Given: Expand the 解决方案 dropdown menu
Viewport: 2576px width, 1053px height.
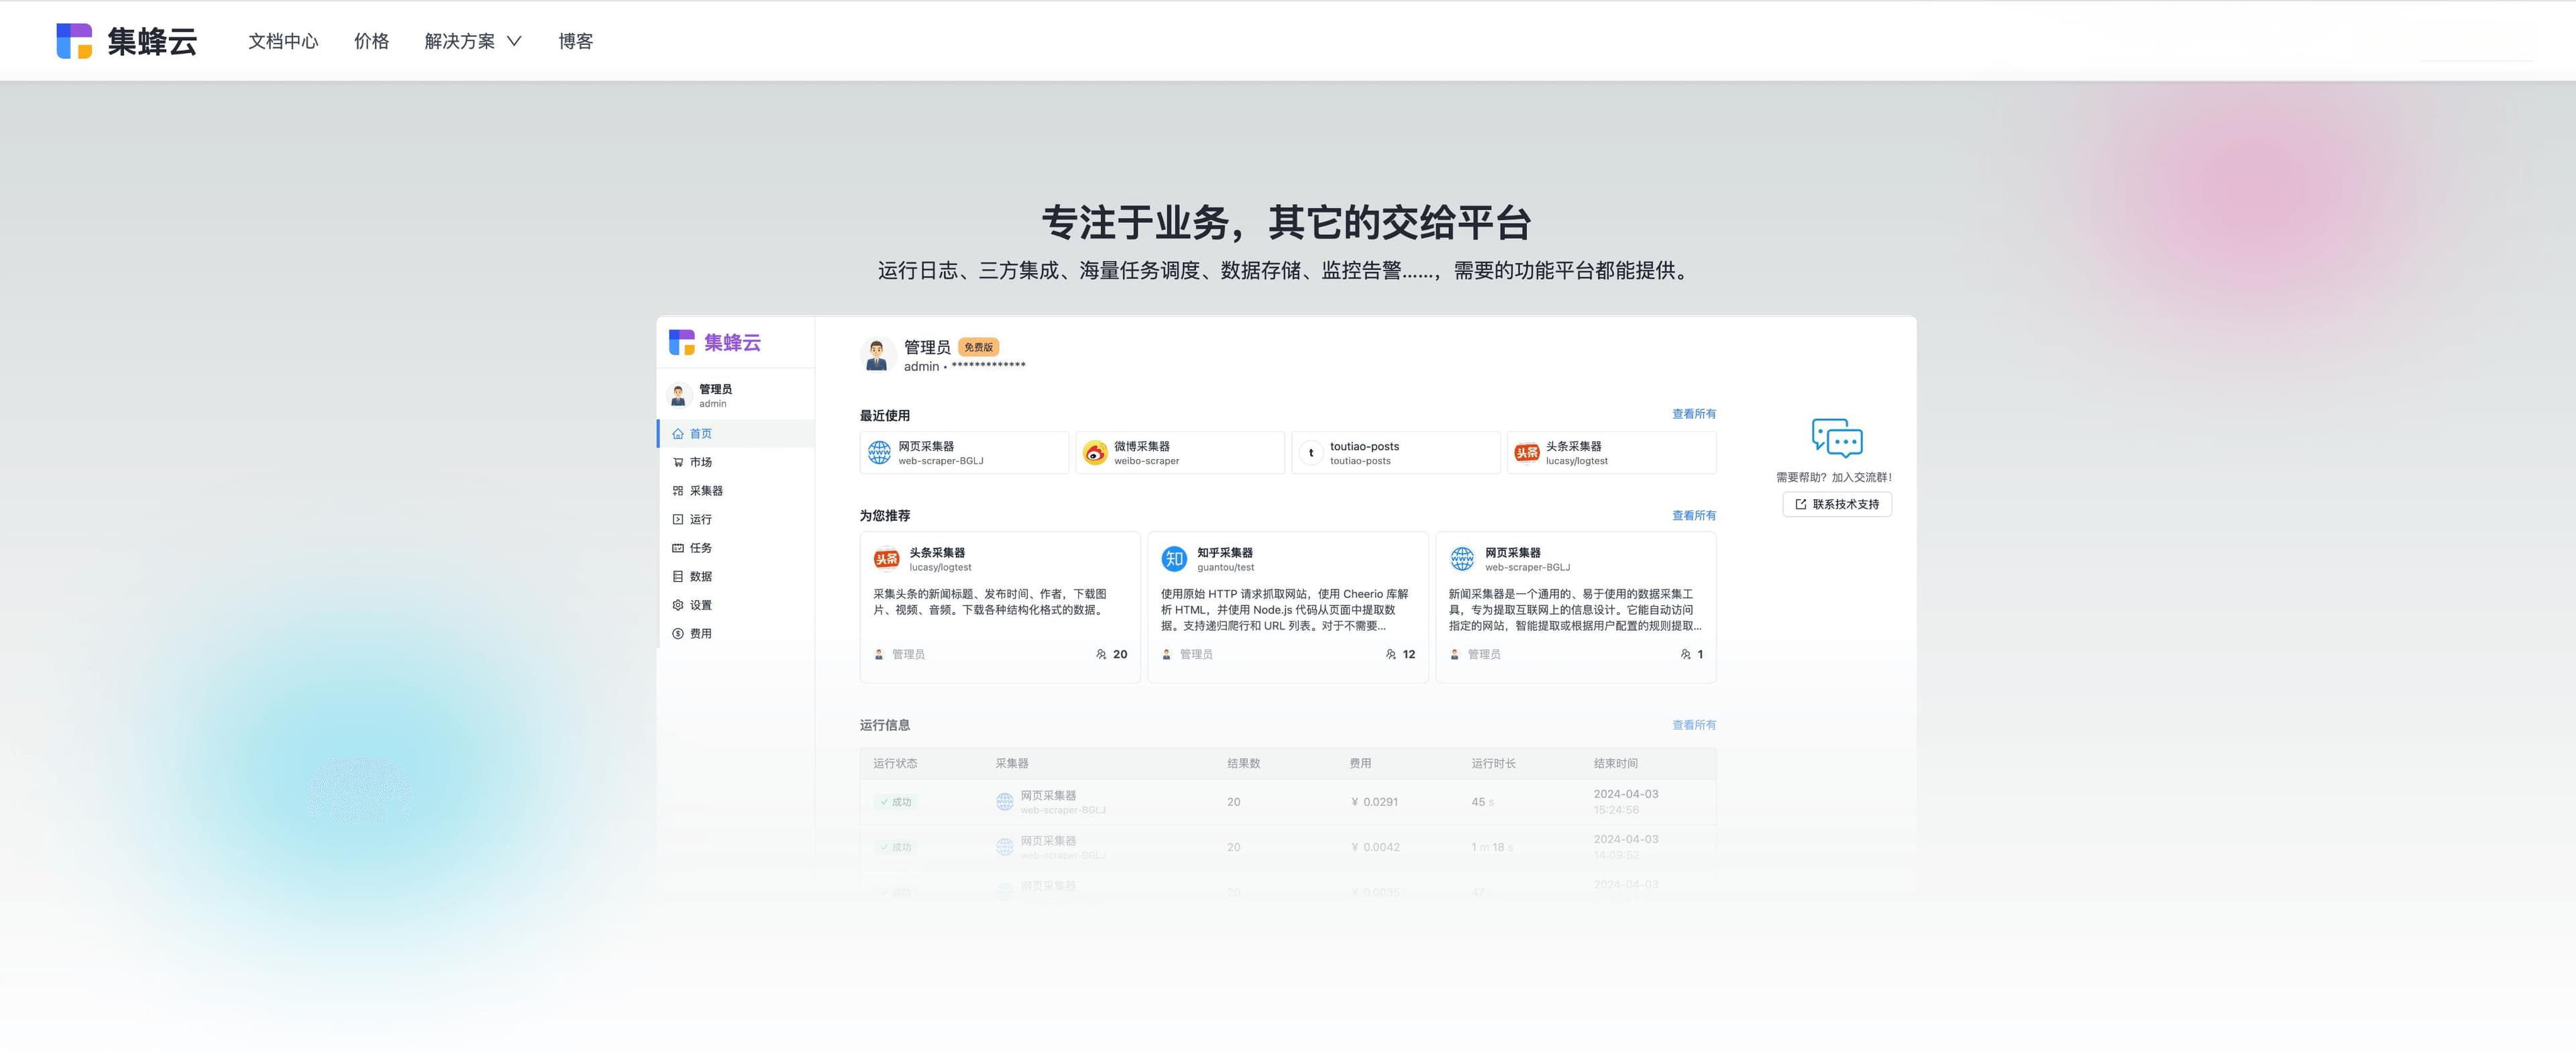Looking at the screenshot, I should pos(473,41).
